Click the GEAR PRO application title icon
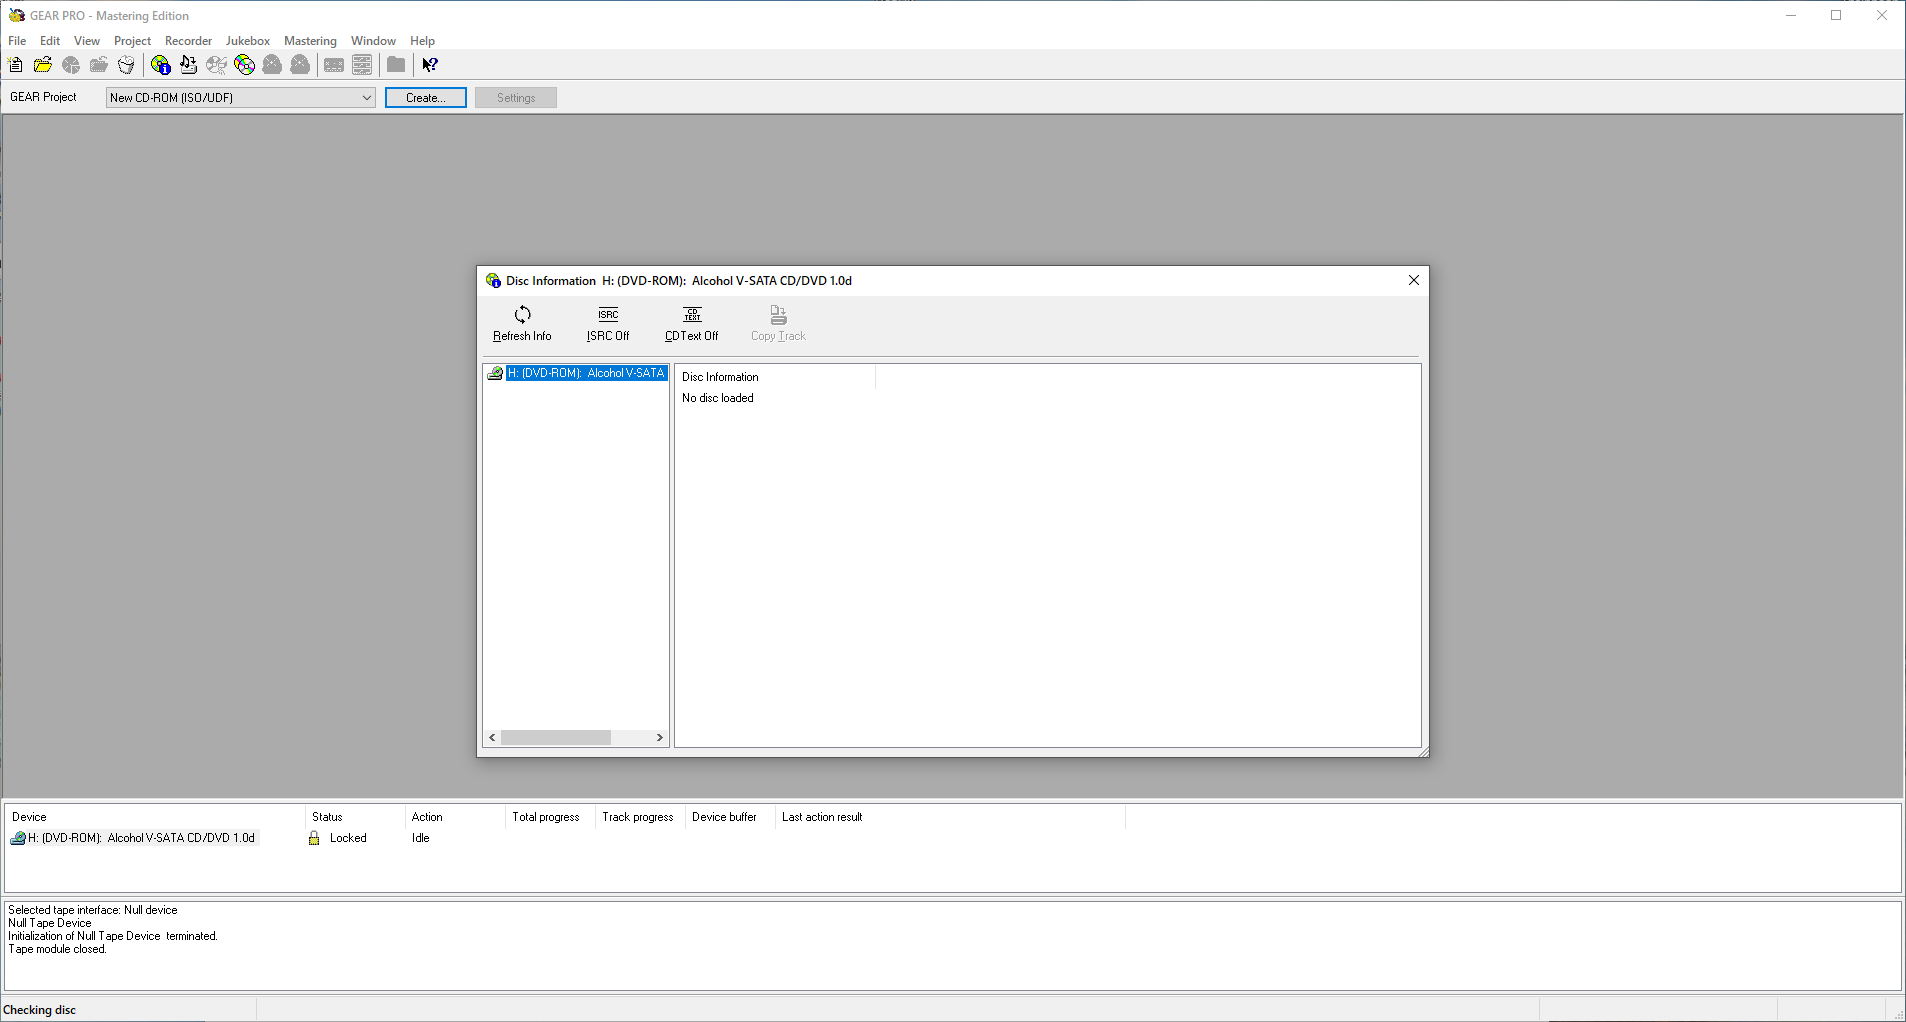Viewport: 1906px width, 1022px height. point(16,15)
